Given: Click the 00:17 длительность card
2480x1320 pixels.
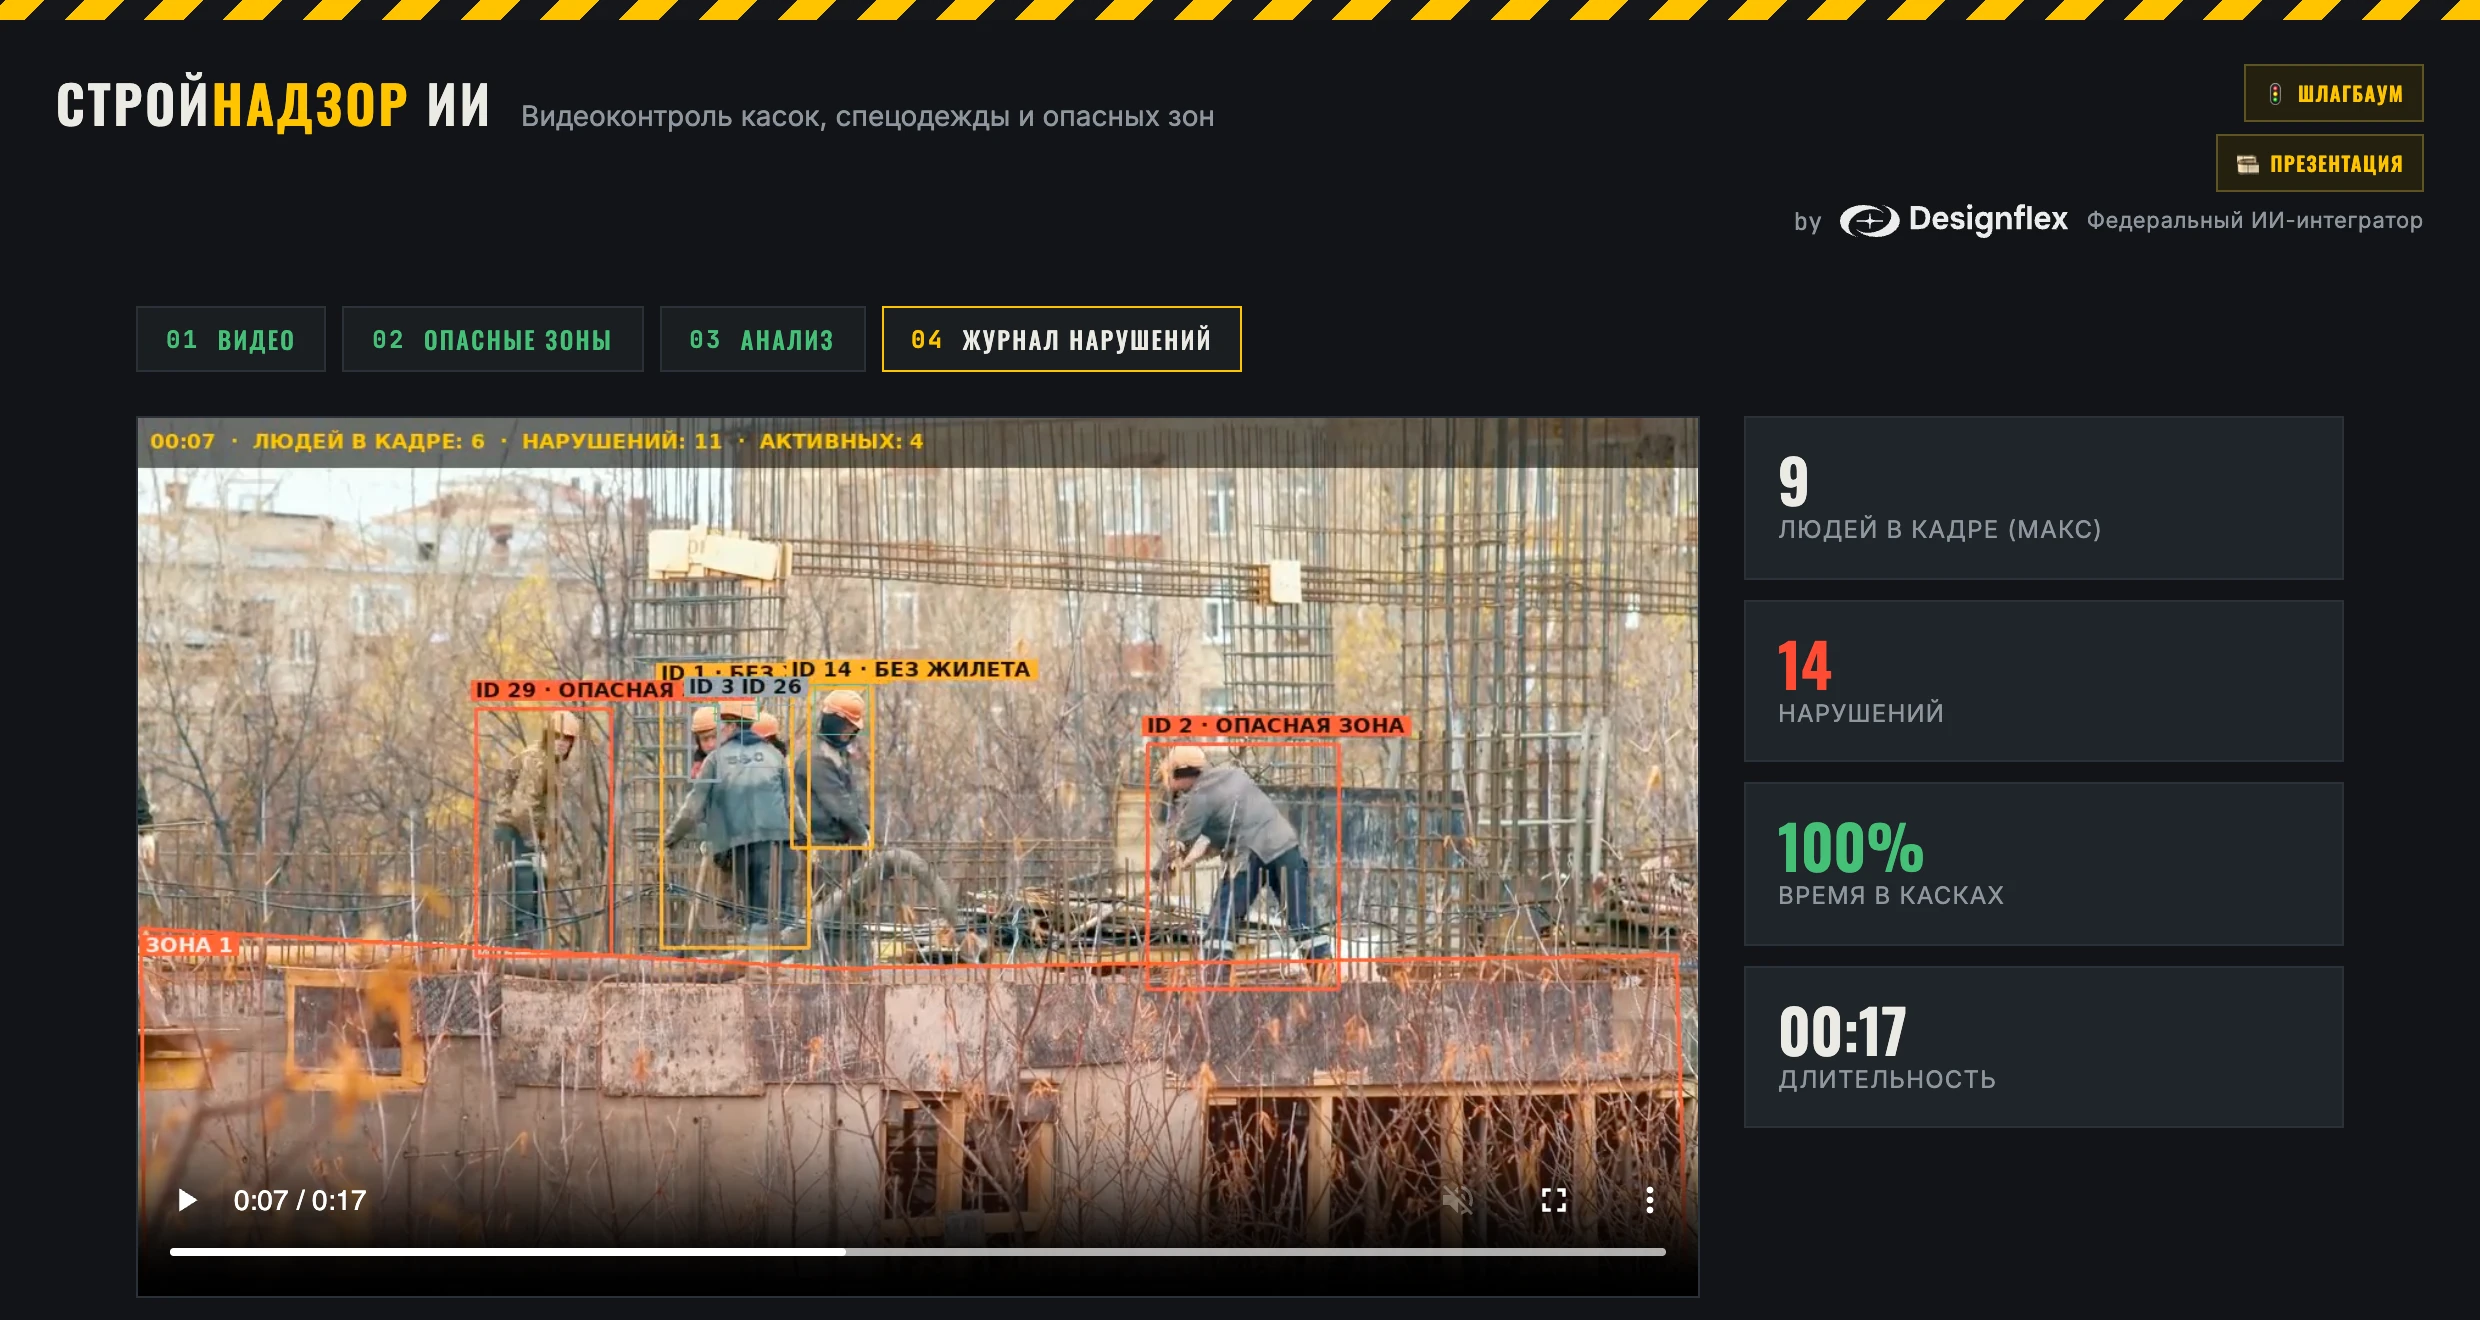Looking at the screenshot, I should tap(2043, 1047).
